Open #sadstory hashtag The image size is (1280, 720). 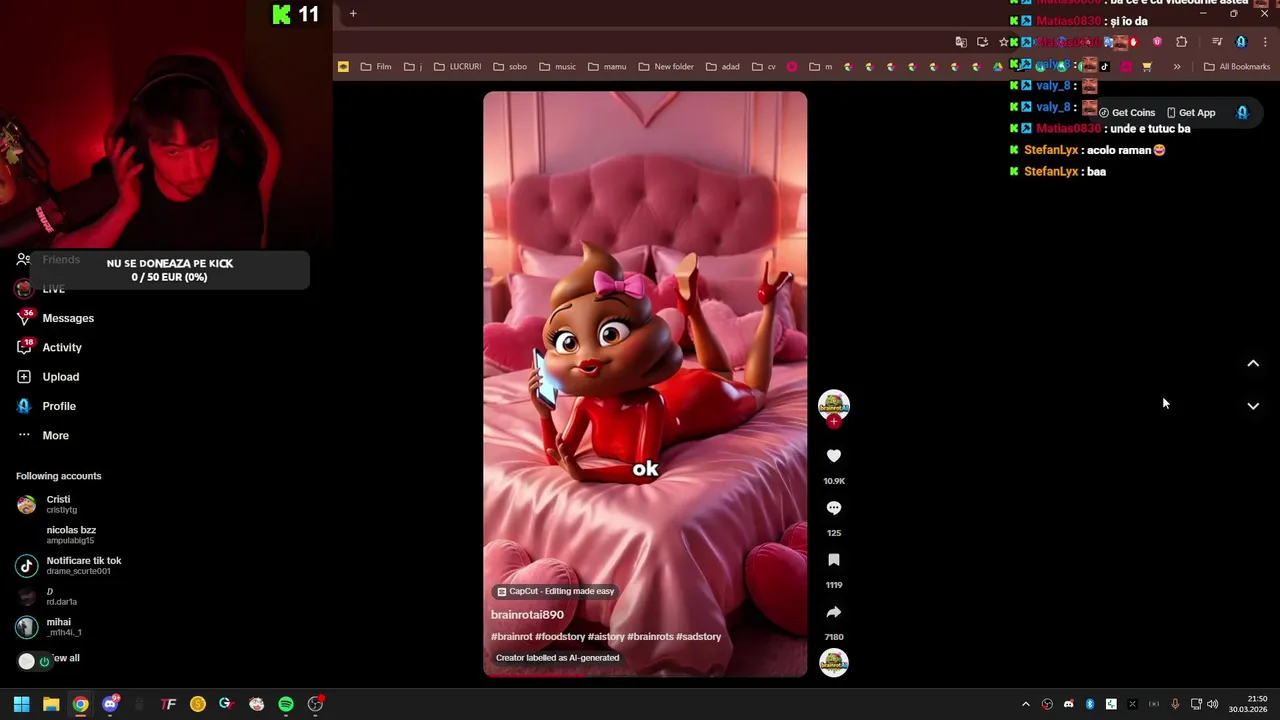click(698, 637)
